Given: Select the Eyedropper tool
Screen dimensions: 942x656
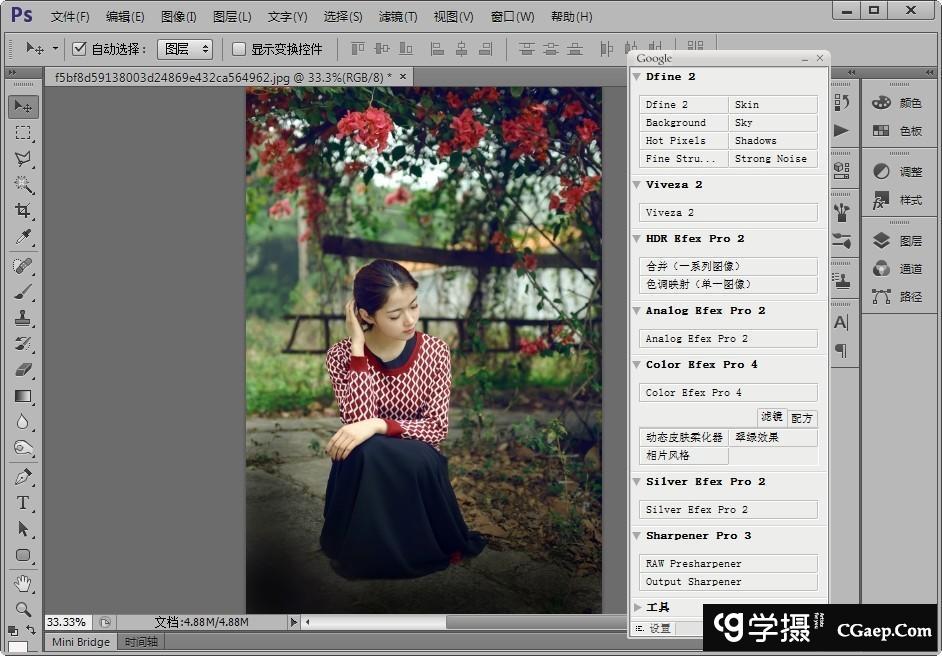Looking at the screenshot, I should (x=23, y=238).
